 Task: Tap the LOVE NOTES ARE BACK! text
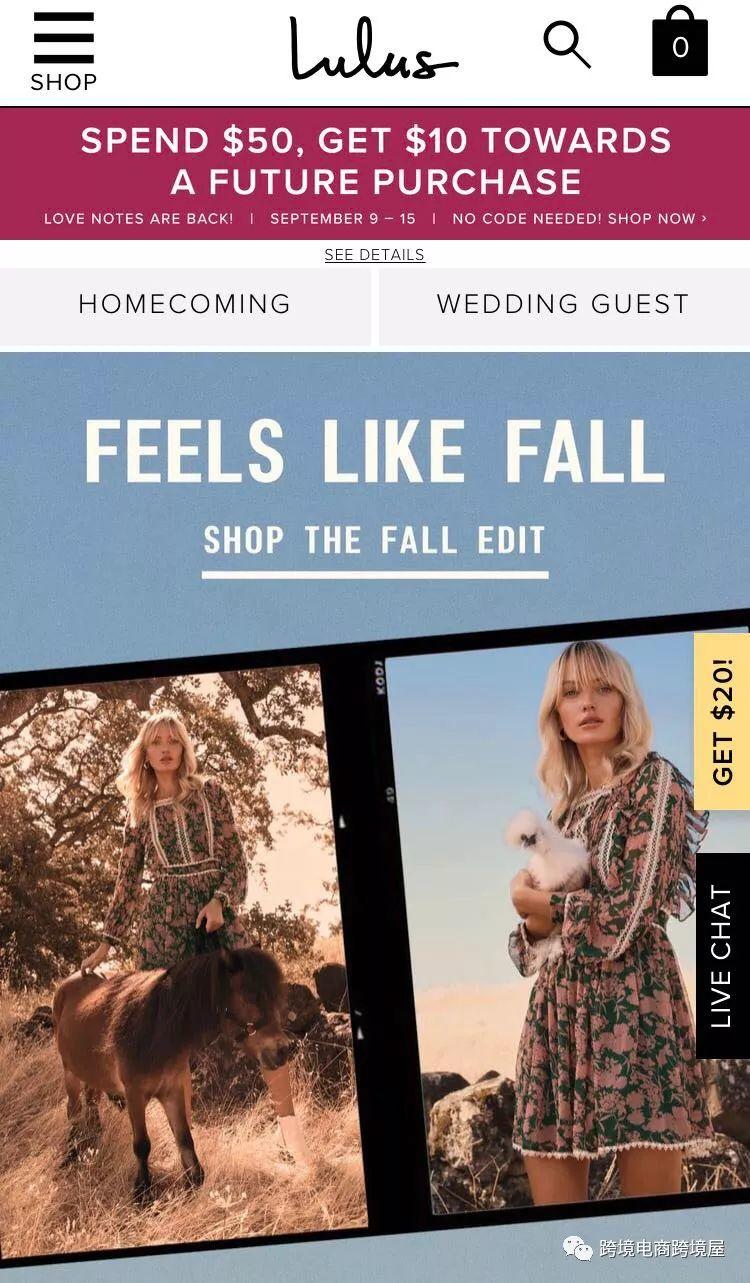(x=138, y=218)
